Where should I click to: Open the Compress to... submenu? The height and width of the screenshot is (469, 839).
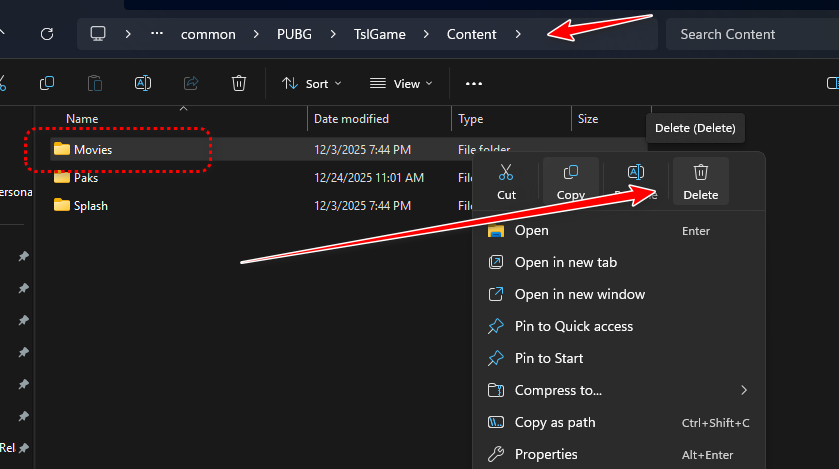coord(619,390)
